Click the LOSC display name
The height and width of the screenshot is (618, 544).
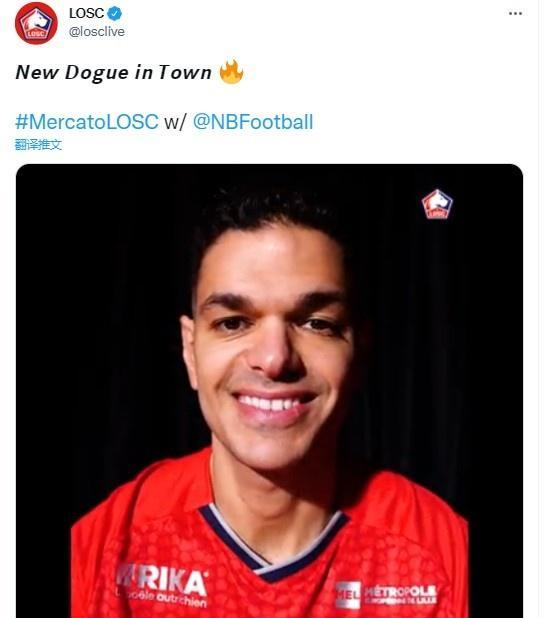coord(86,13)
